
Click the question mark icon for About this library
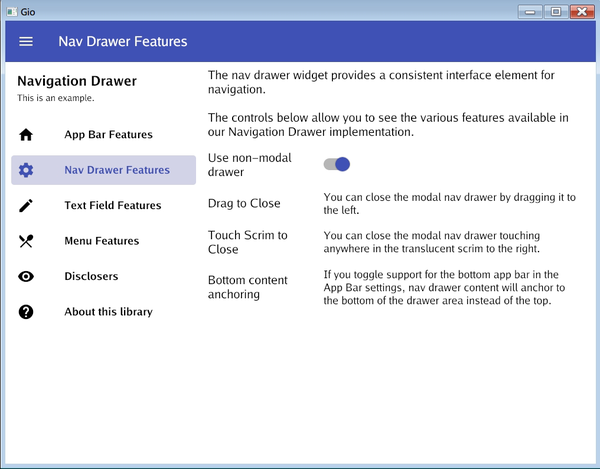(26, 312)
